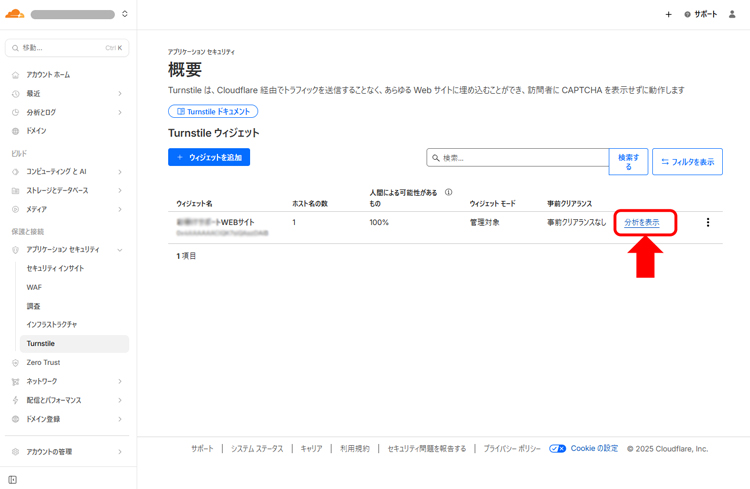Viewport: 750px width, 489px height.
Task: Click the ネットワーク icon
Action: coord(15,381)
